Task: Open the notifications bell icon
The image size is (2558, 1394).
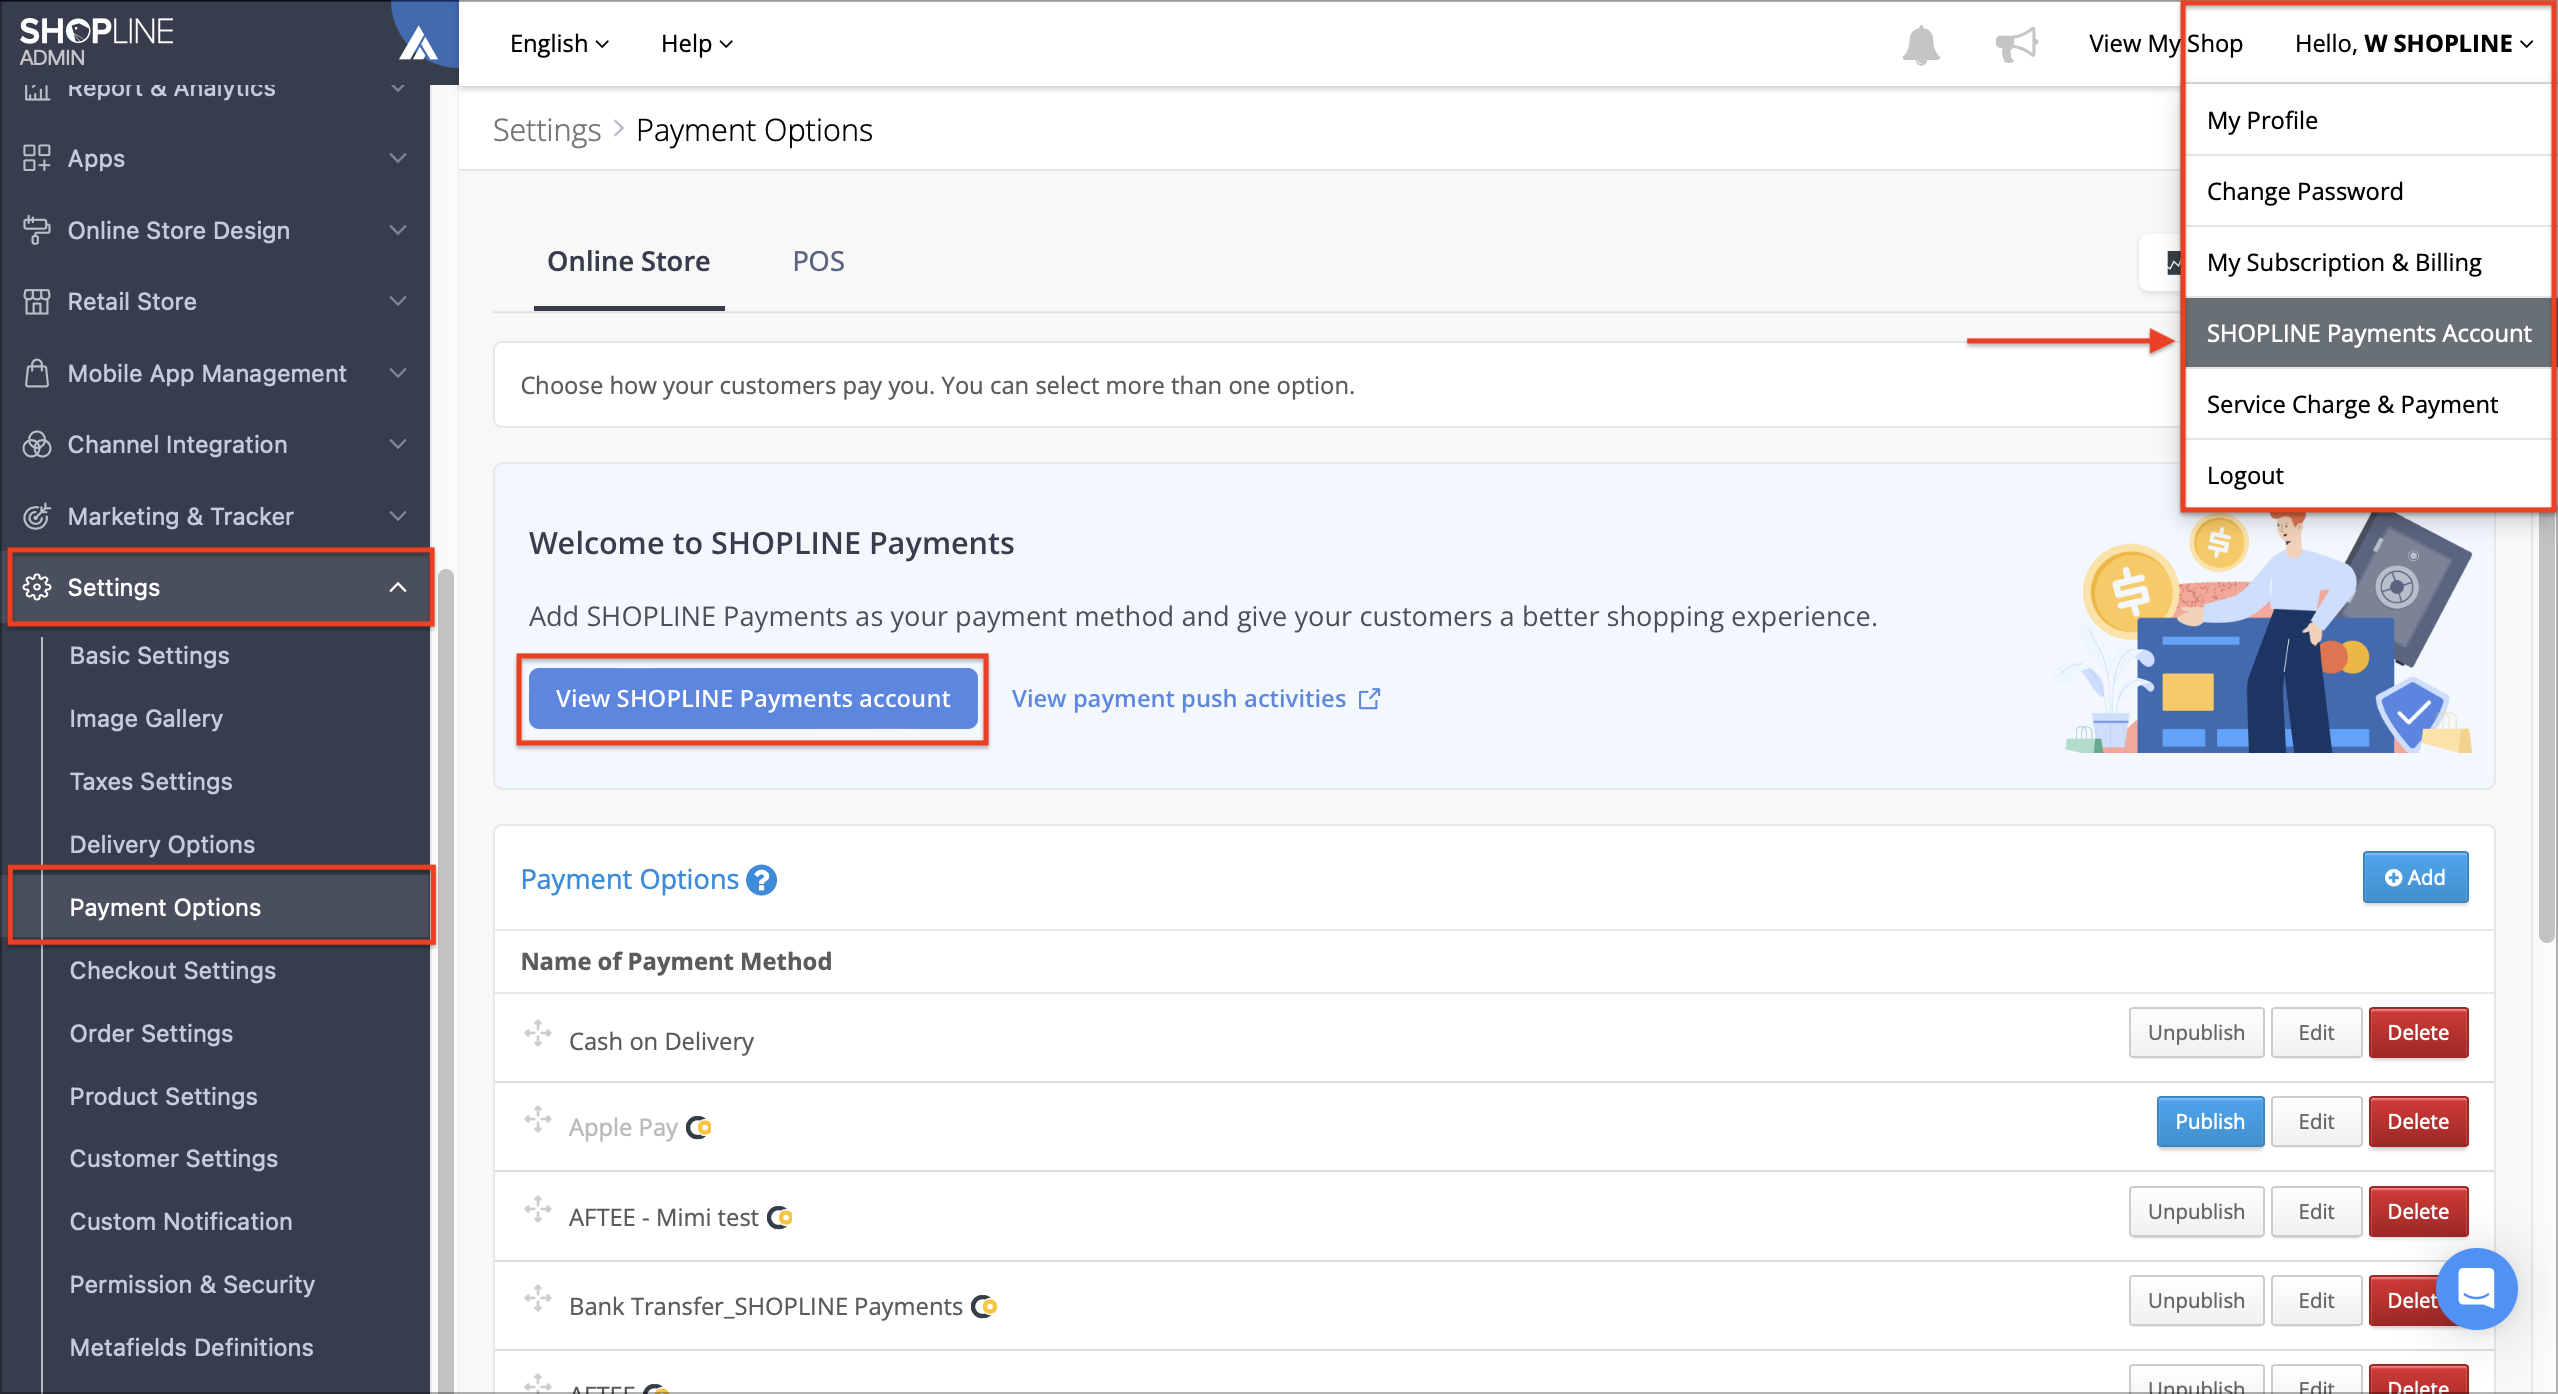Action: pos(1920,45)
